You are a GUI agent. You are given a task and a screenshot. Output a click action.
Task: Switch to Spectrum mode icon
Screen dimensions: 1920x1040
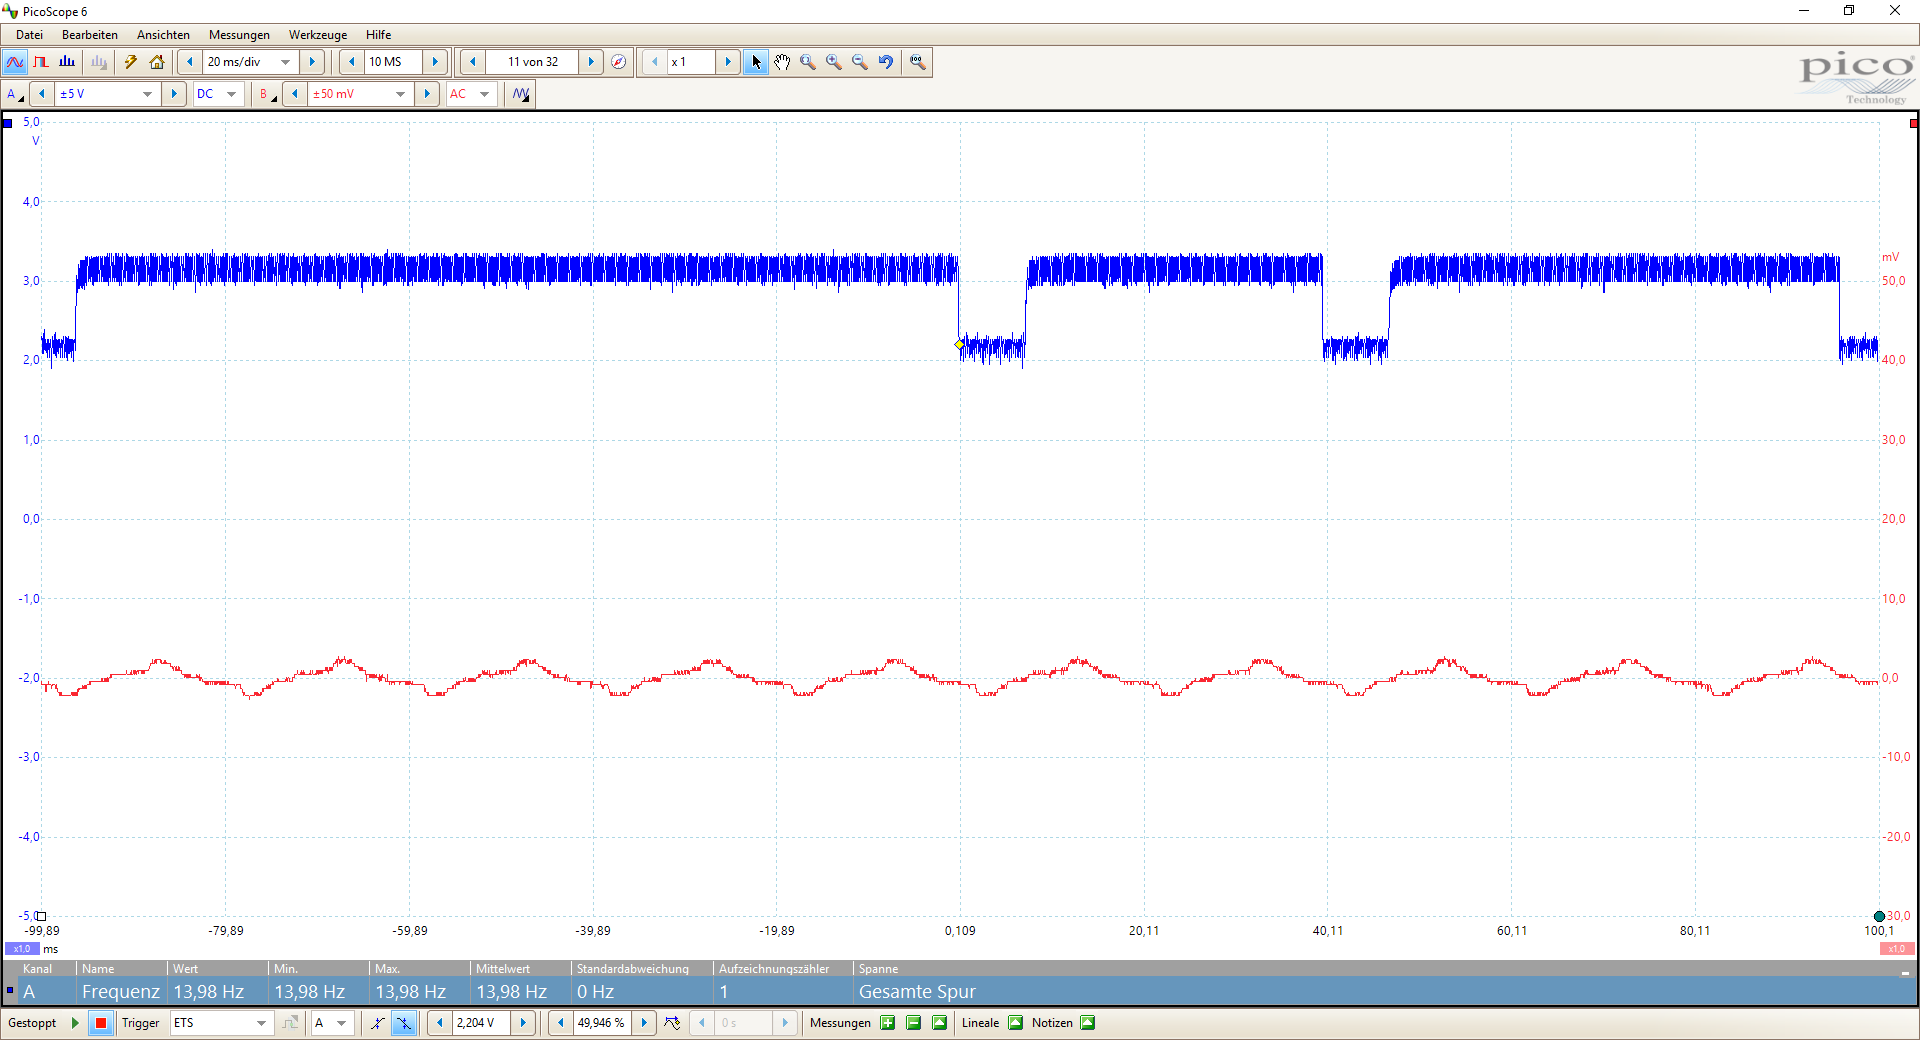[67, 62]
